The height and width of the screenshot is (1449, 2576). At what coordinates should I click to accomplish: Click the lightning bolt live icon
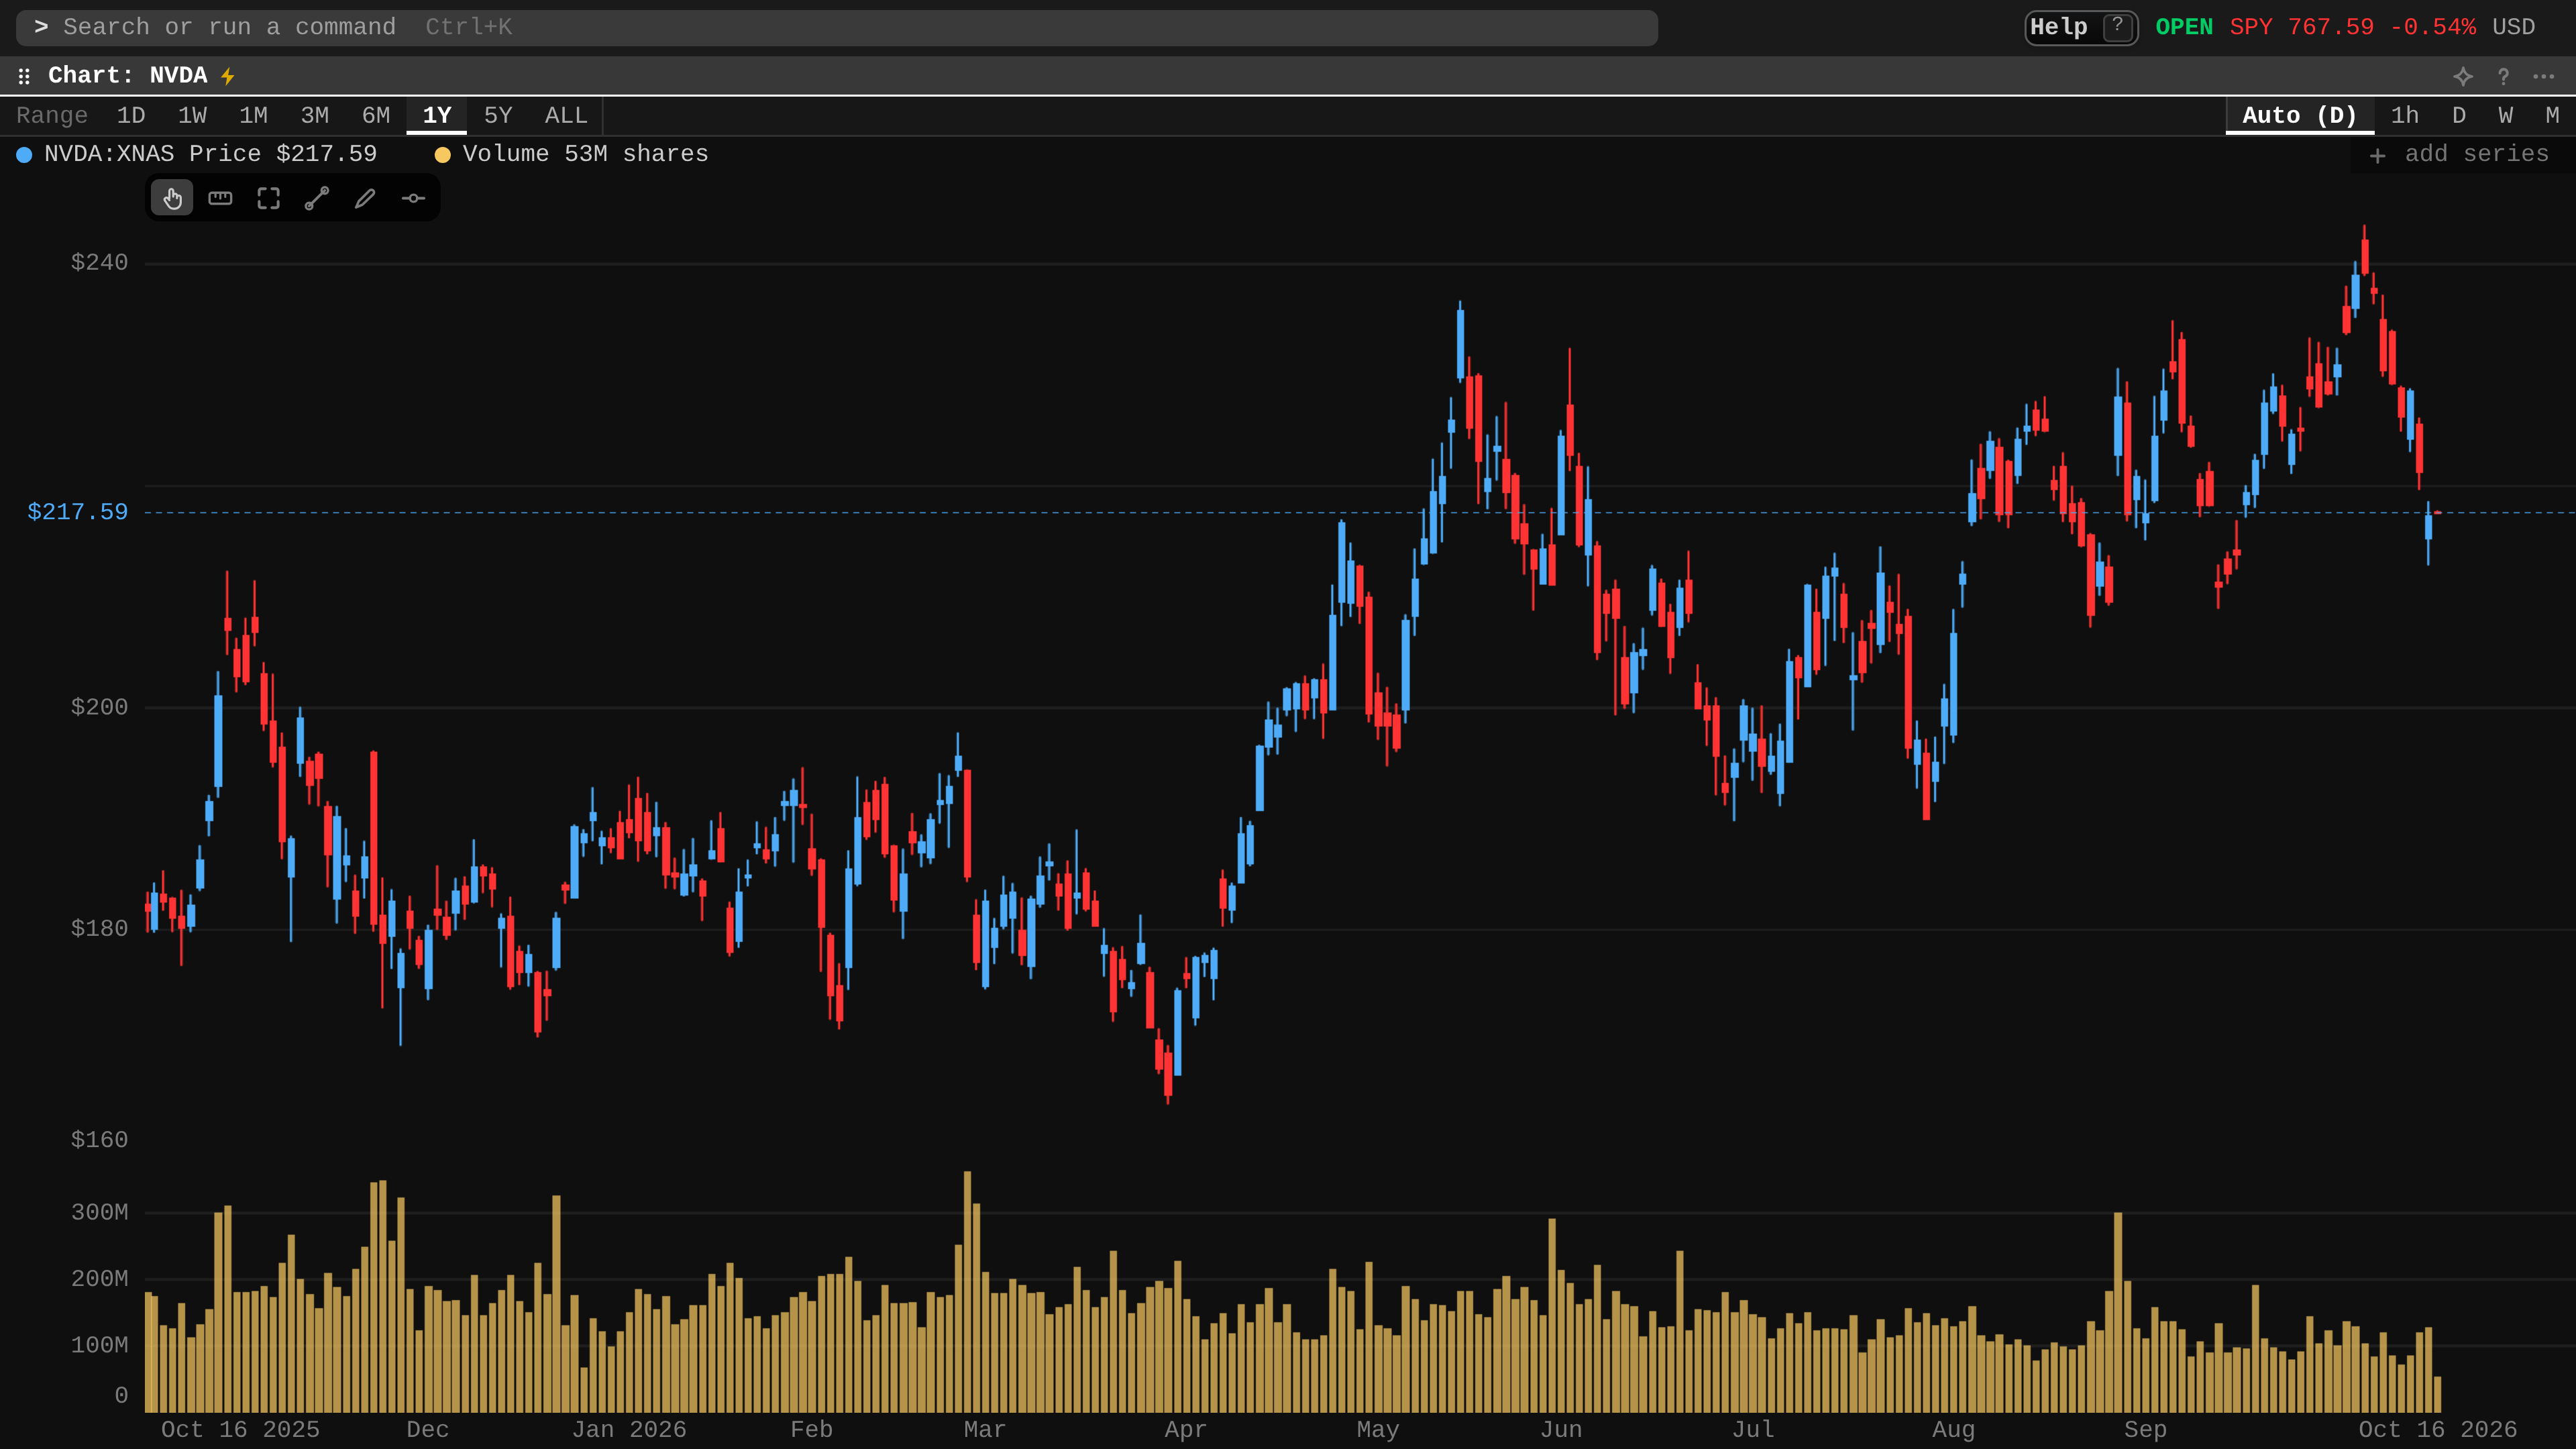(228, 76)
